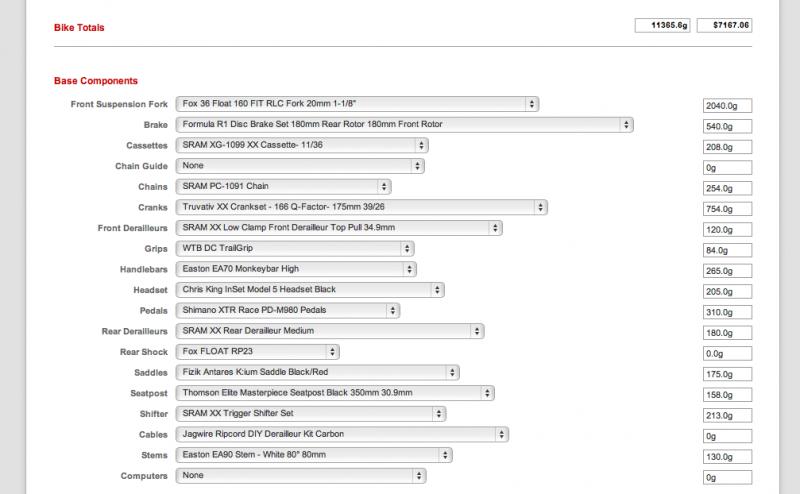Image resolution: width=800 pixels, height=494 pixels.
Task: Expand the Chains SRAM PC-1091 dropdown
Action: (283, 186)
